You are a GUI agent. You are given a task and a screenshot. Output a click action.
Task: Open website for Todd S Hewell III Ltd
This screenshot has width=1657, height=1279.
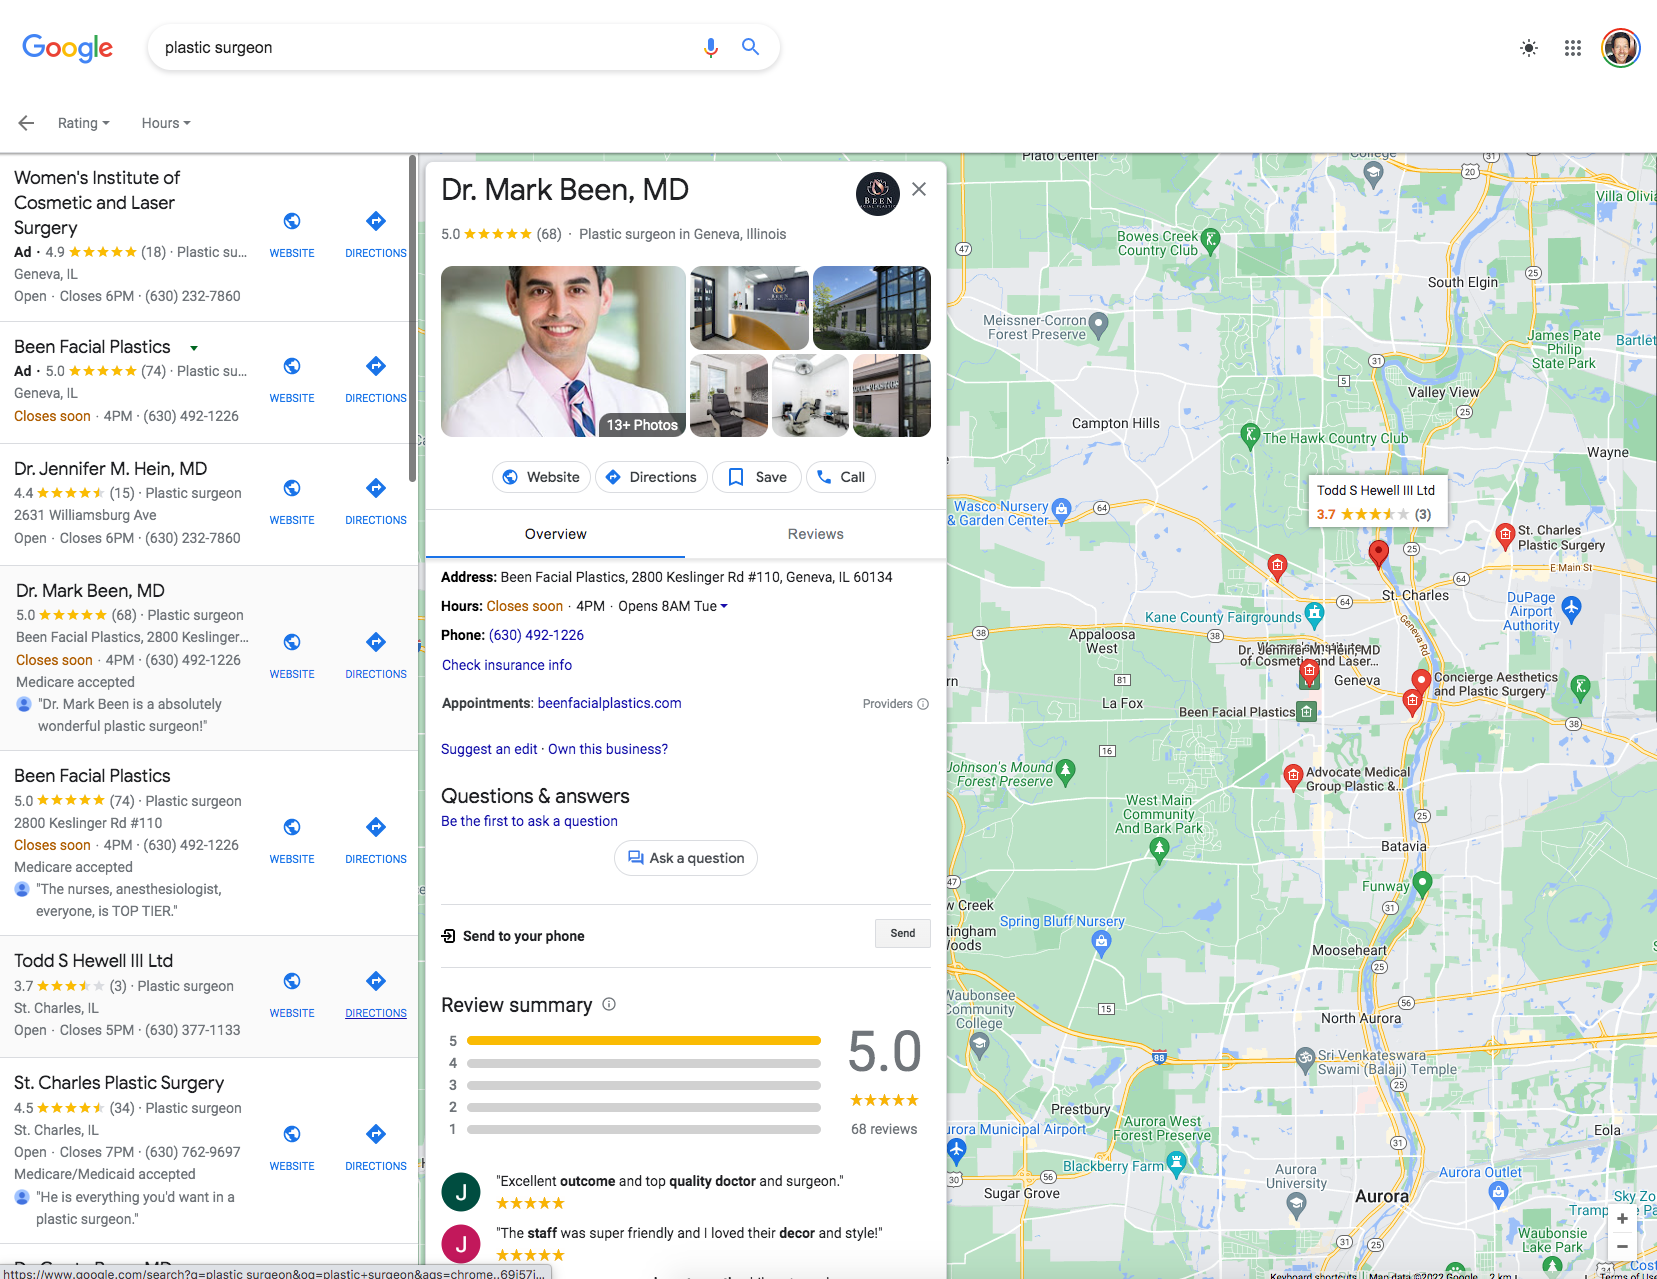click(x=292, y=994)
